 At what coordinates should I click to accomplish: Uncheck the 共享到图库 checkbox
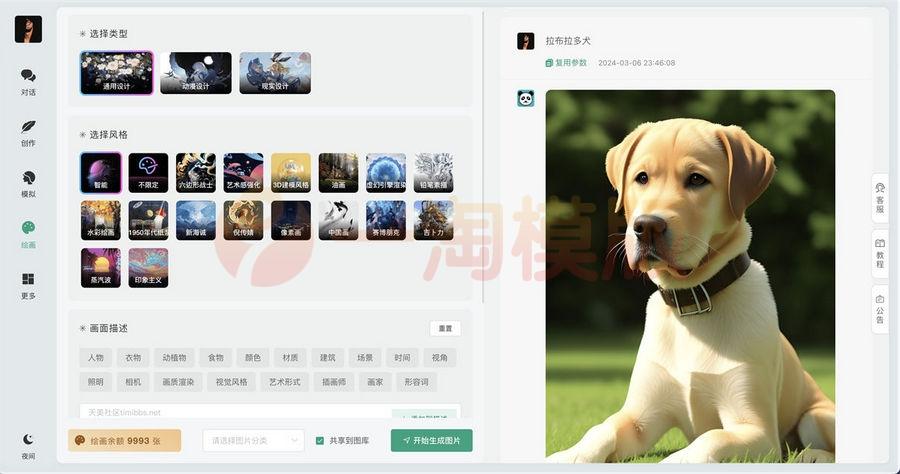320,440
